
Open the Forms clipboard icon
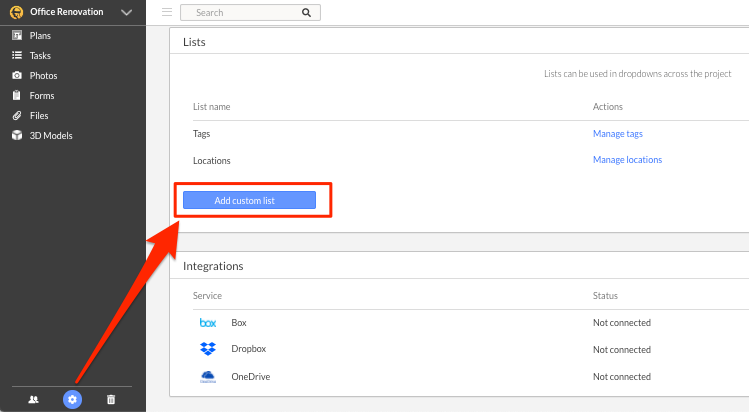coord(17,95)
